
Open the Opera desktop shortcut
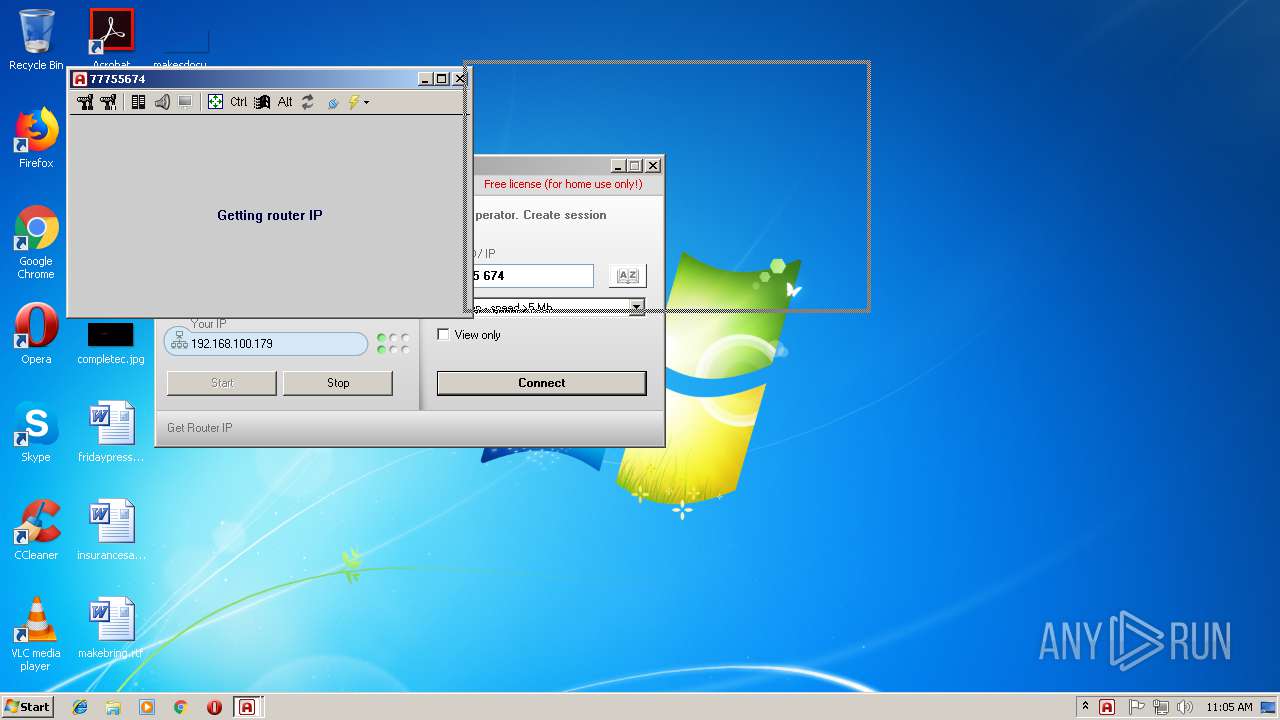pos(36,334)
